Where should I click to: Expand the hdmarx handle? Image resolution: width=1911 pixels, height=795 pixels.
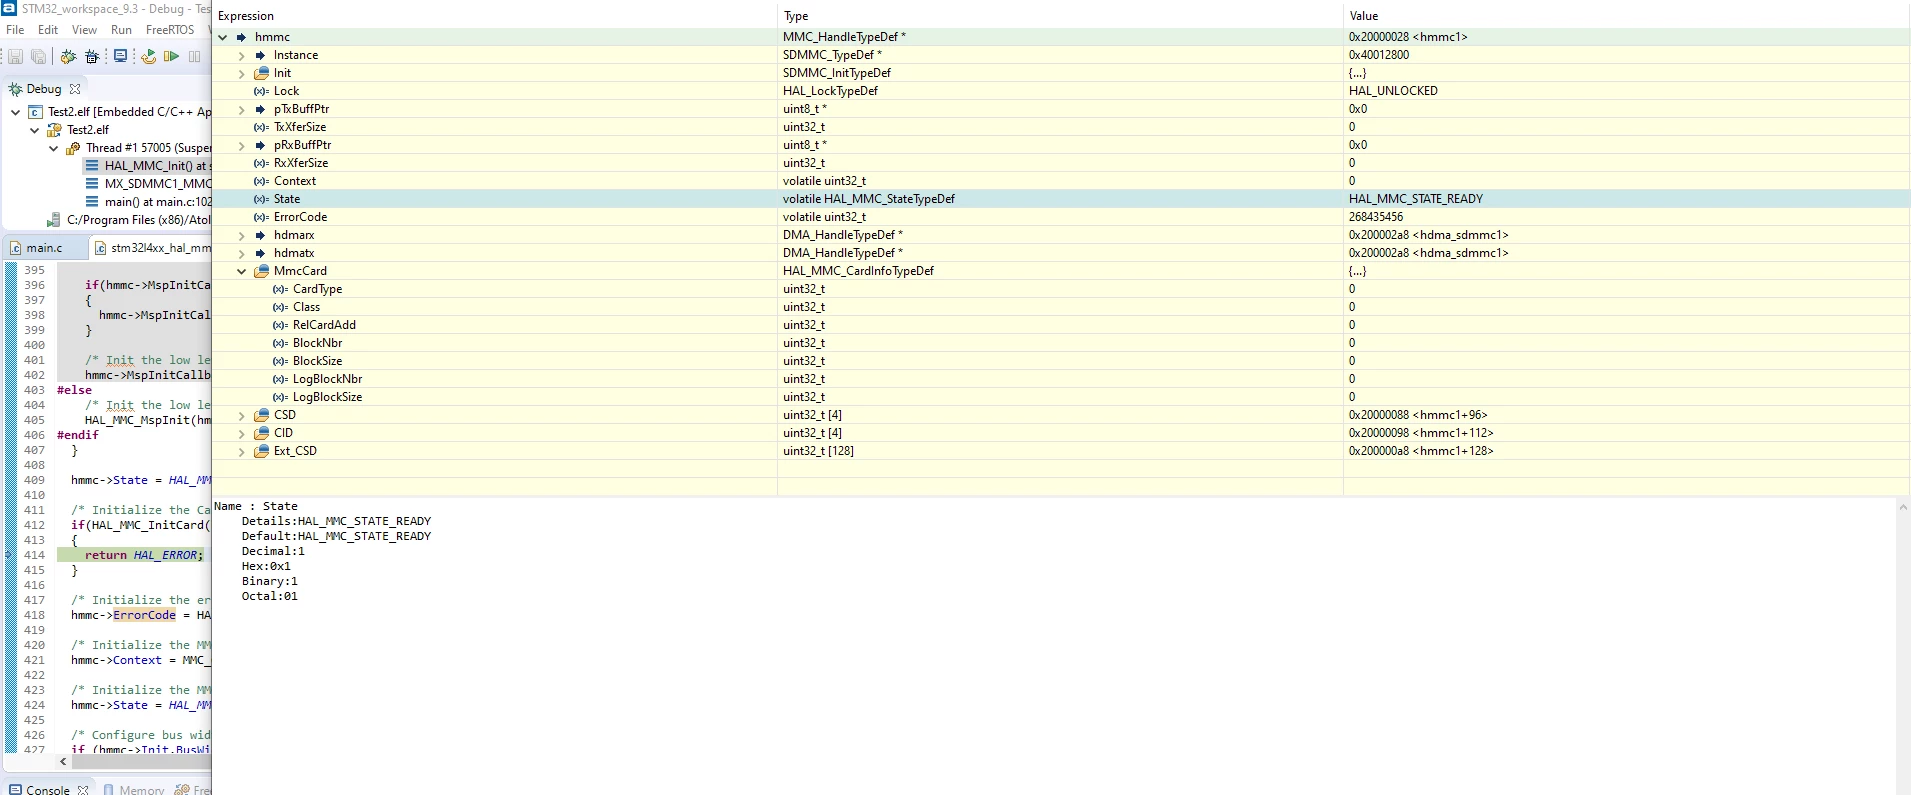pos(241,235)
